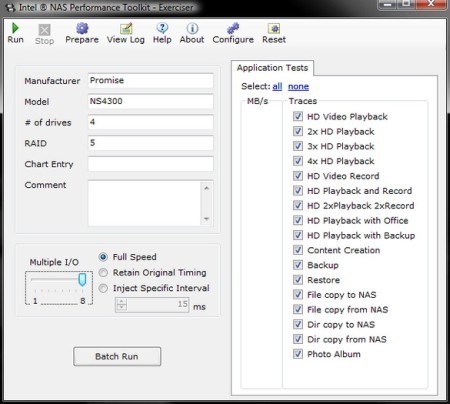Uncheck HD Playback with Office
450x404 pixels.
(298, 220)
